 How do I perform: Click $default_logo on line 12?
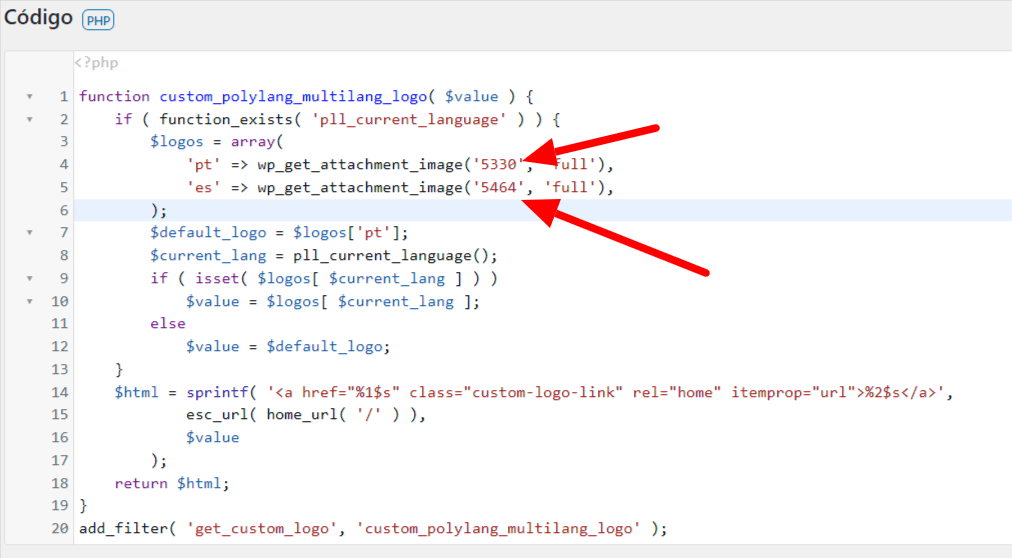pos(325,346)
